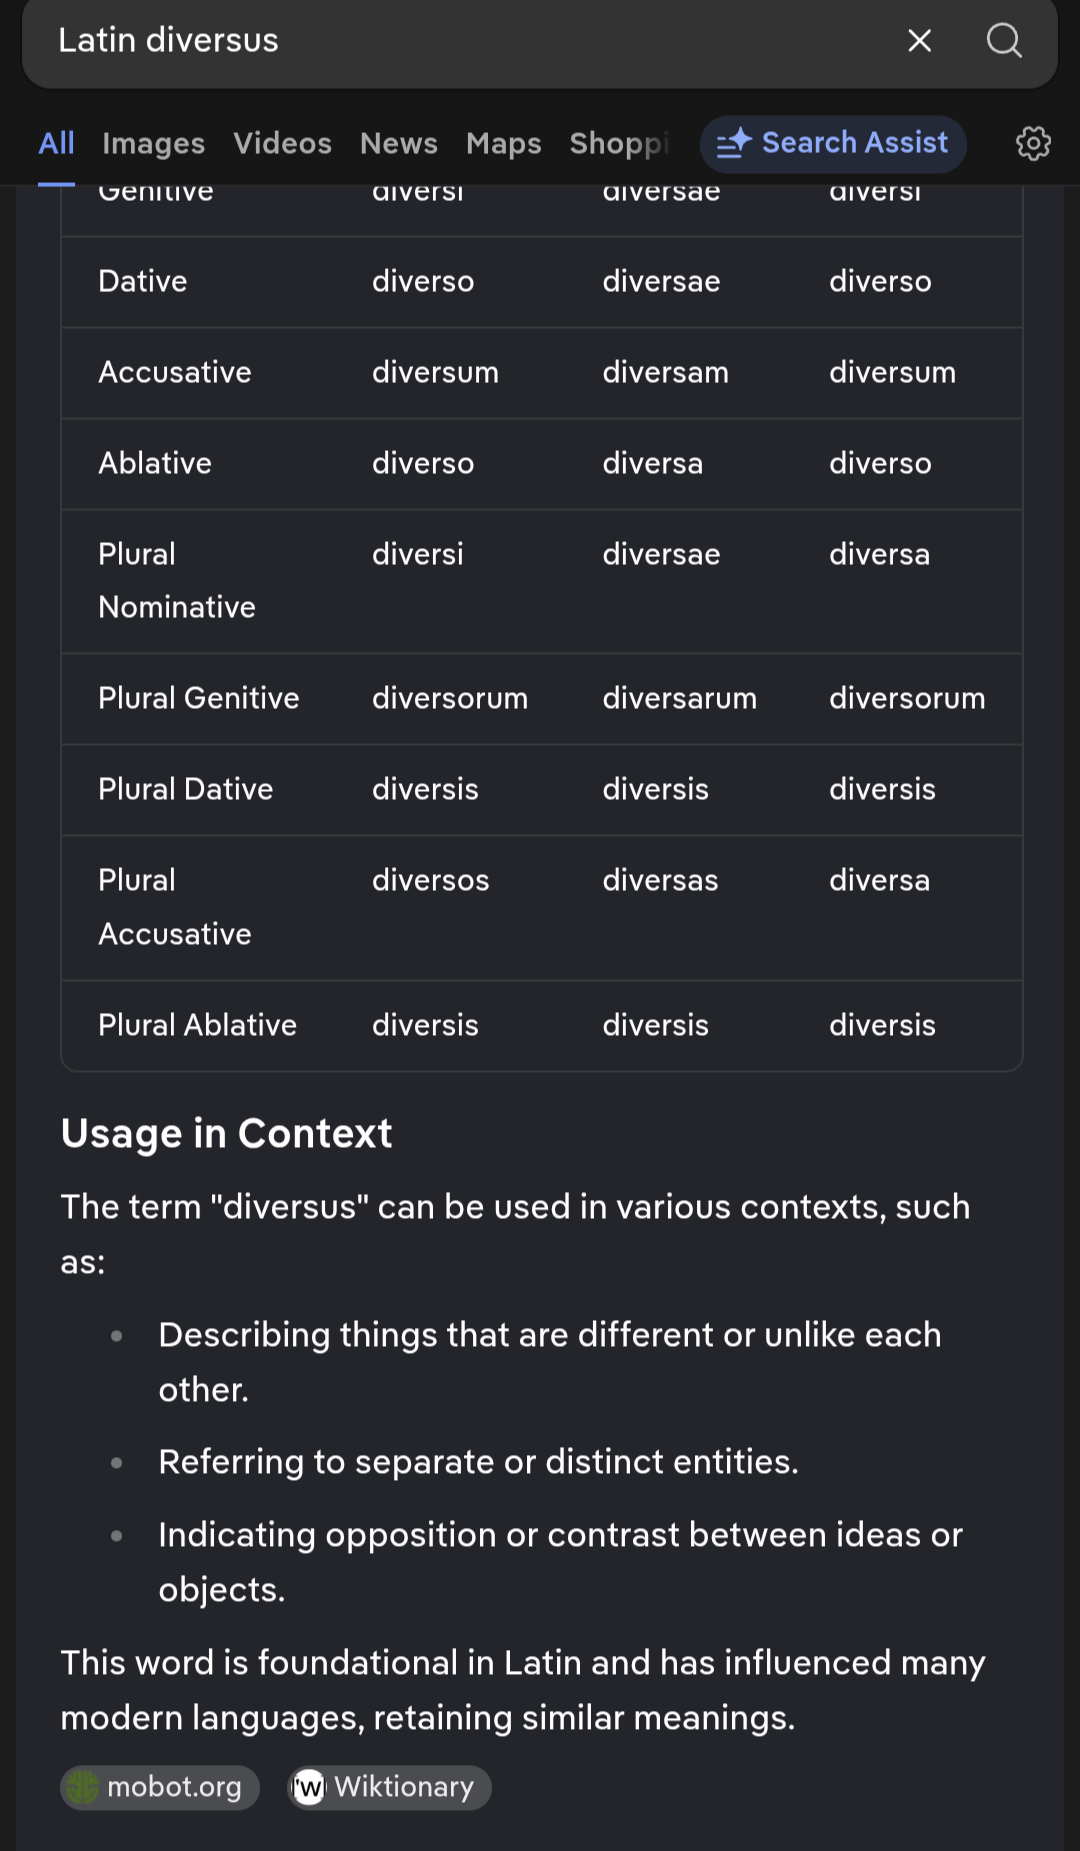Image resolution: width=1080 pixels, height=1851 pixels.
Task: Tap the magnifying glass search icon
Action: (1003, 40)
